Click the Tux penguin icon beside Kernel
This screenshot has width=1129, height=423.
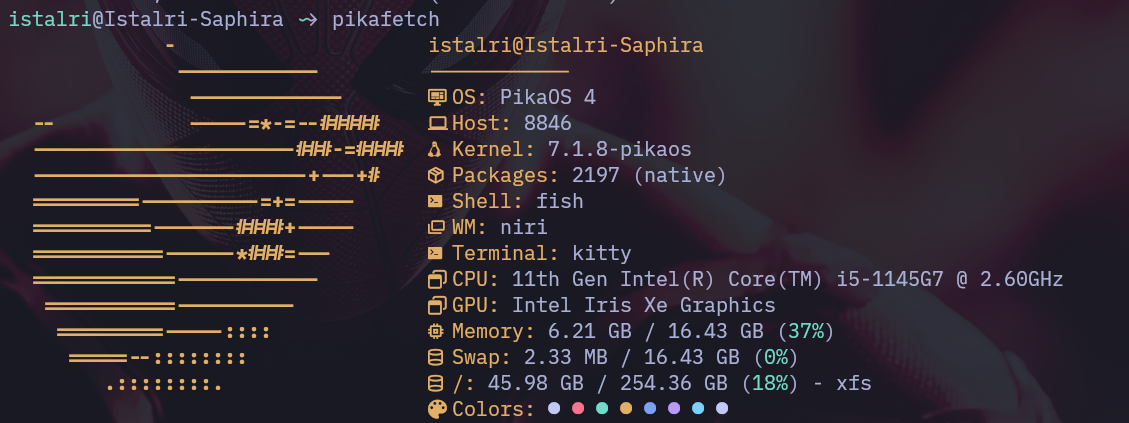coord(434,149)
